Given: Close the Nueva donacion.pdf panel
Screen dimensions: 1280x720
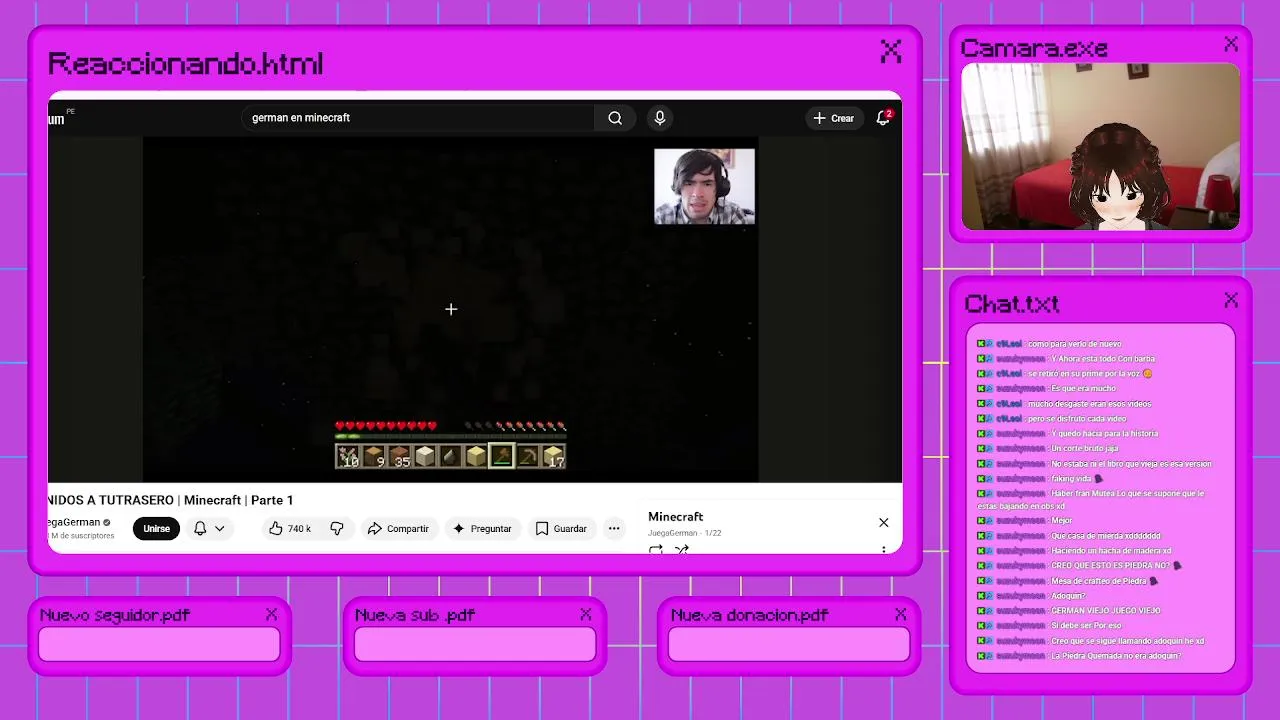Looking at the screenshot, I should (x=900, y=614).
